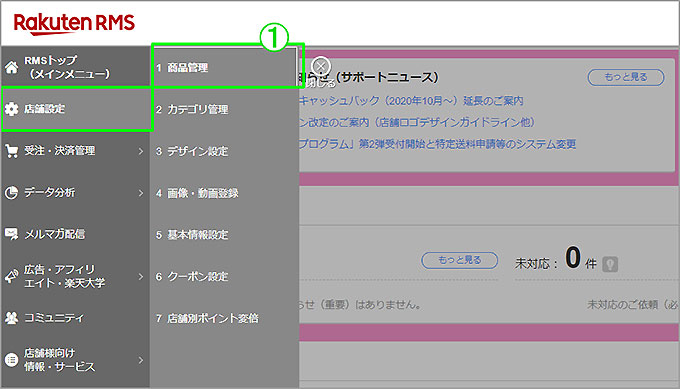Open the キャッシュバック 延長のご案内 news link
The height and width of the screenshot is (389, 680).
coord(411,101)
